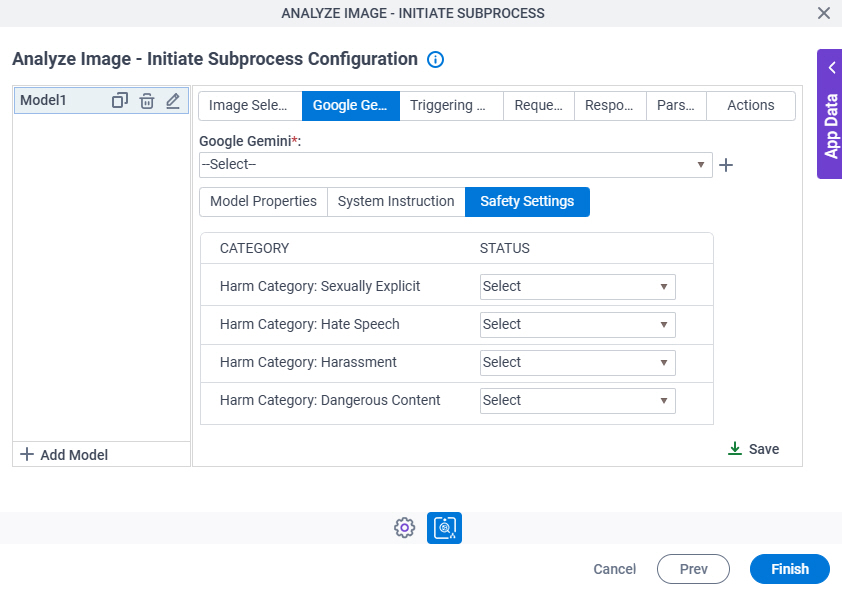Viewport: 842px width, 592px height.
Task: Switch to the Triggering tab
Action: [451, 105]
